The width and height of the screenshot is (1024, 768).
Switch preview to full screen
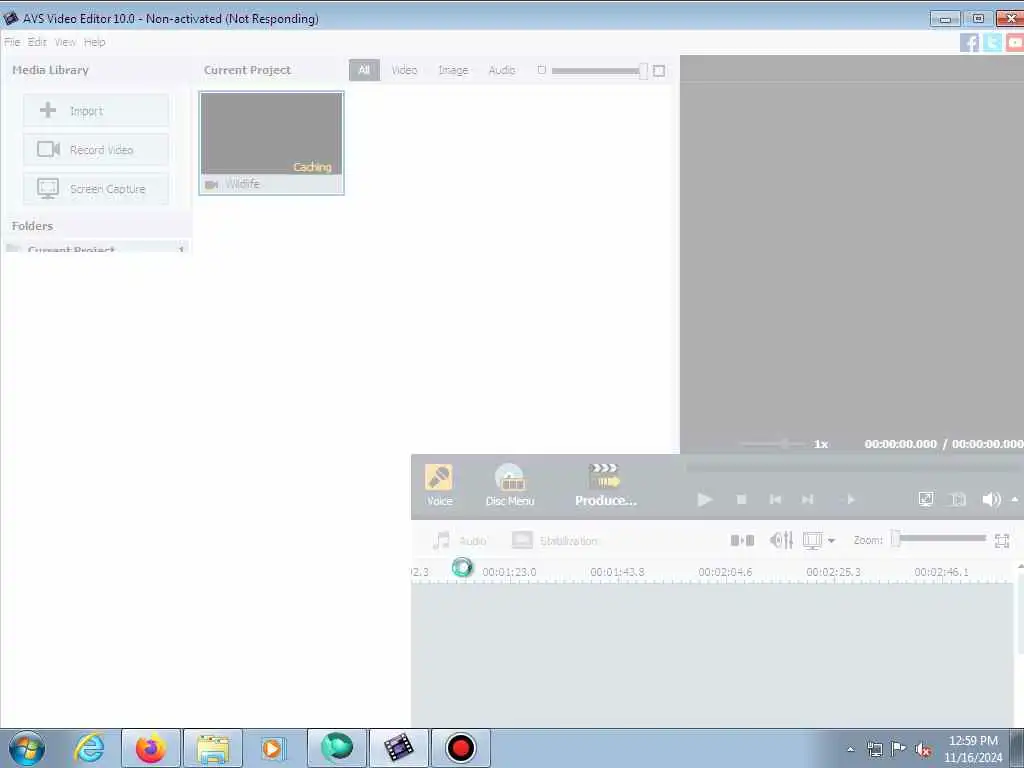click(x=926, y=500)
